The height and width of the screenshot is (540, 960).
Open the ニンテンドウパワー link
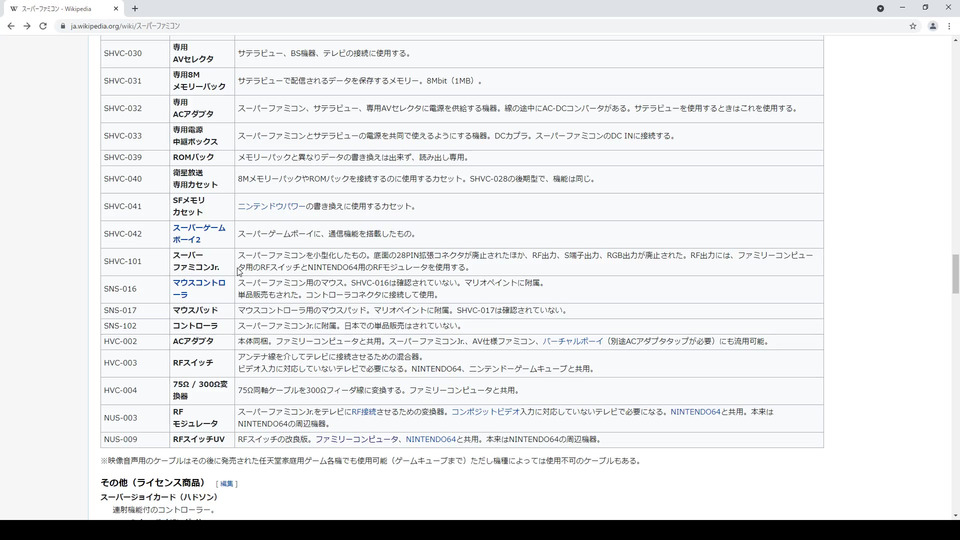(x=271, y=206)
